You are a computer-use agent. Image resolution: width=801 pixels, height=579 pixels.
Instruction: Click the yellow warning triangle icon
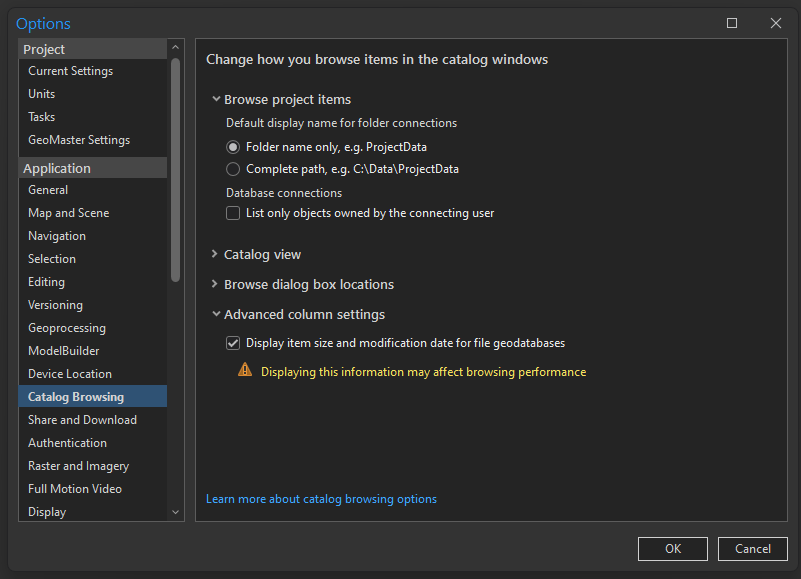[x=245, y=371]
